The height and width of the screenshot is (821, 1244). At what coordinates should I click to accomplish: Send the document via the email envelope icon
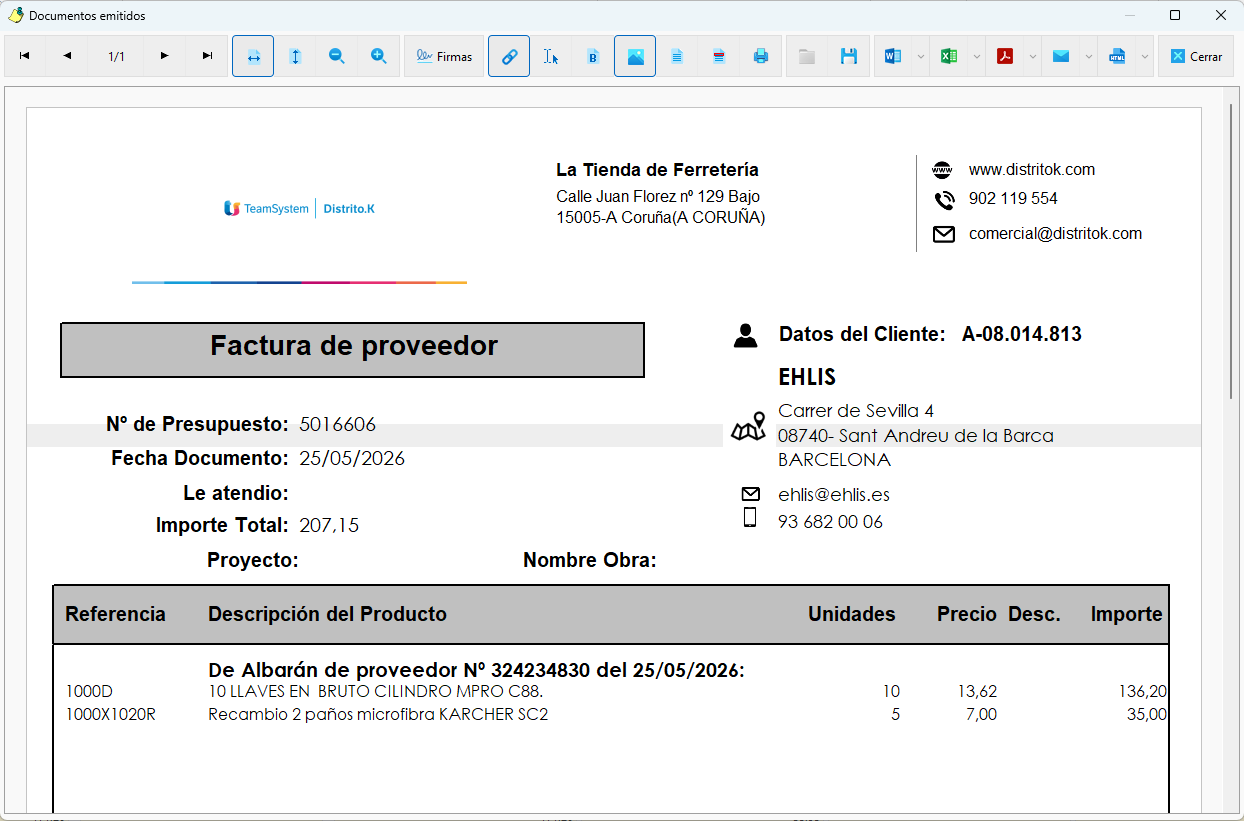(x=1061, y=57)
